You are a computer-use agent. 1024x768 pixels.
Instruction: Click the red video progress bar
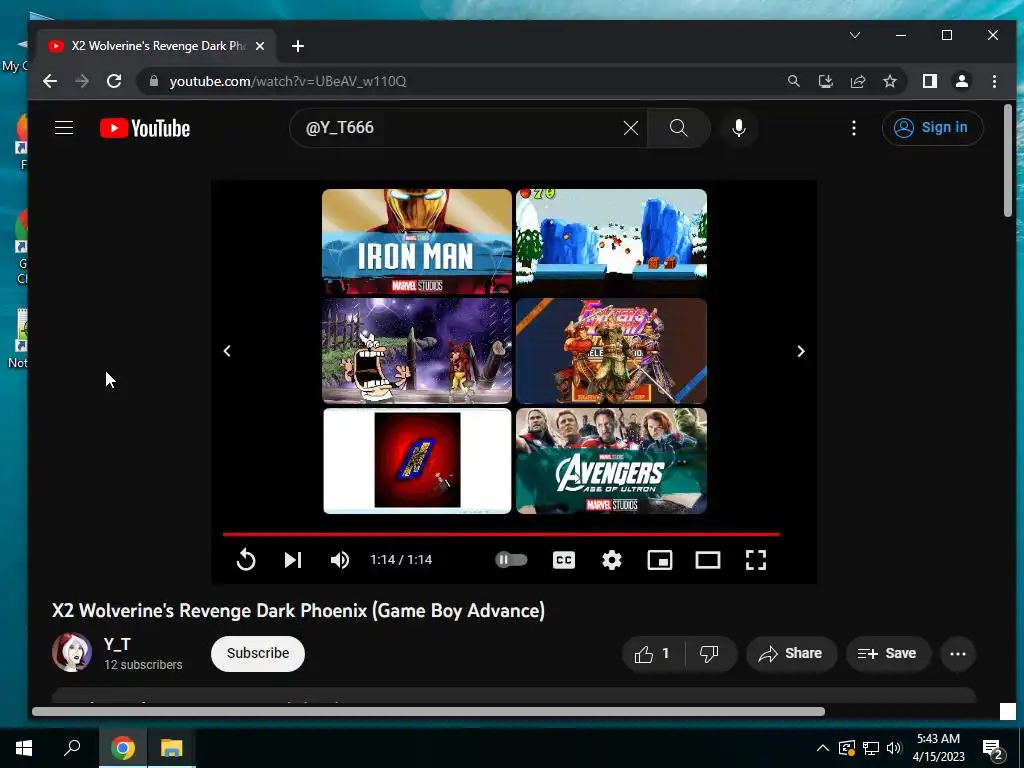[x=501, y=534]
